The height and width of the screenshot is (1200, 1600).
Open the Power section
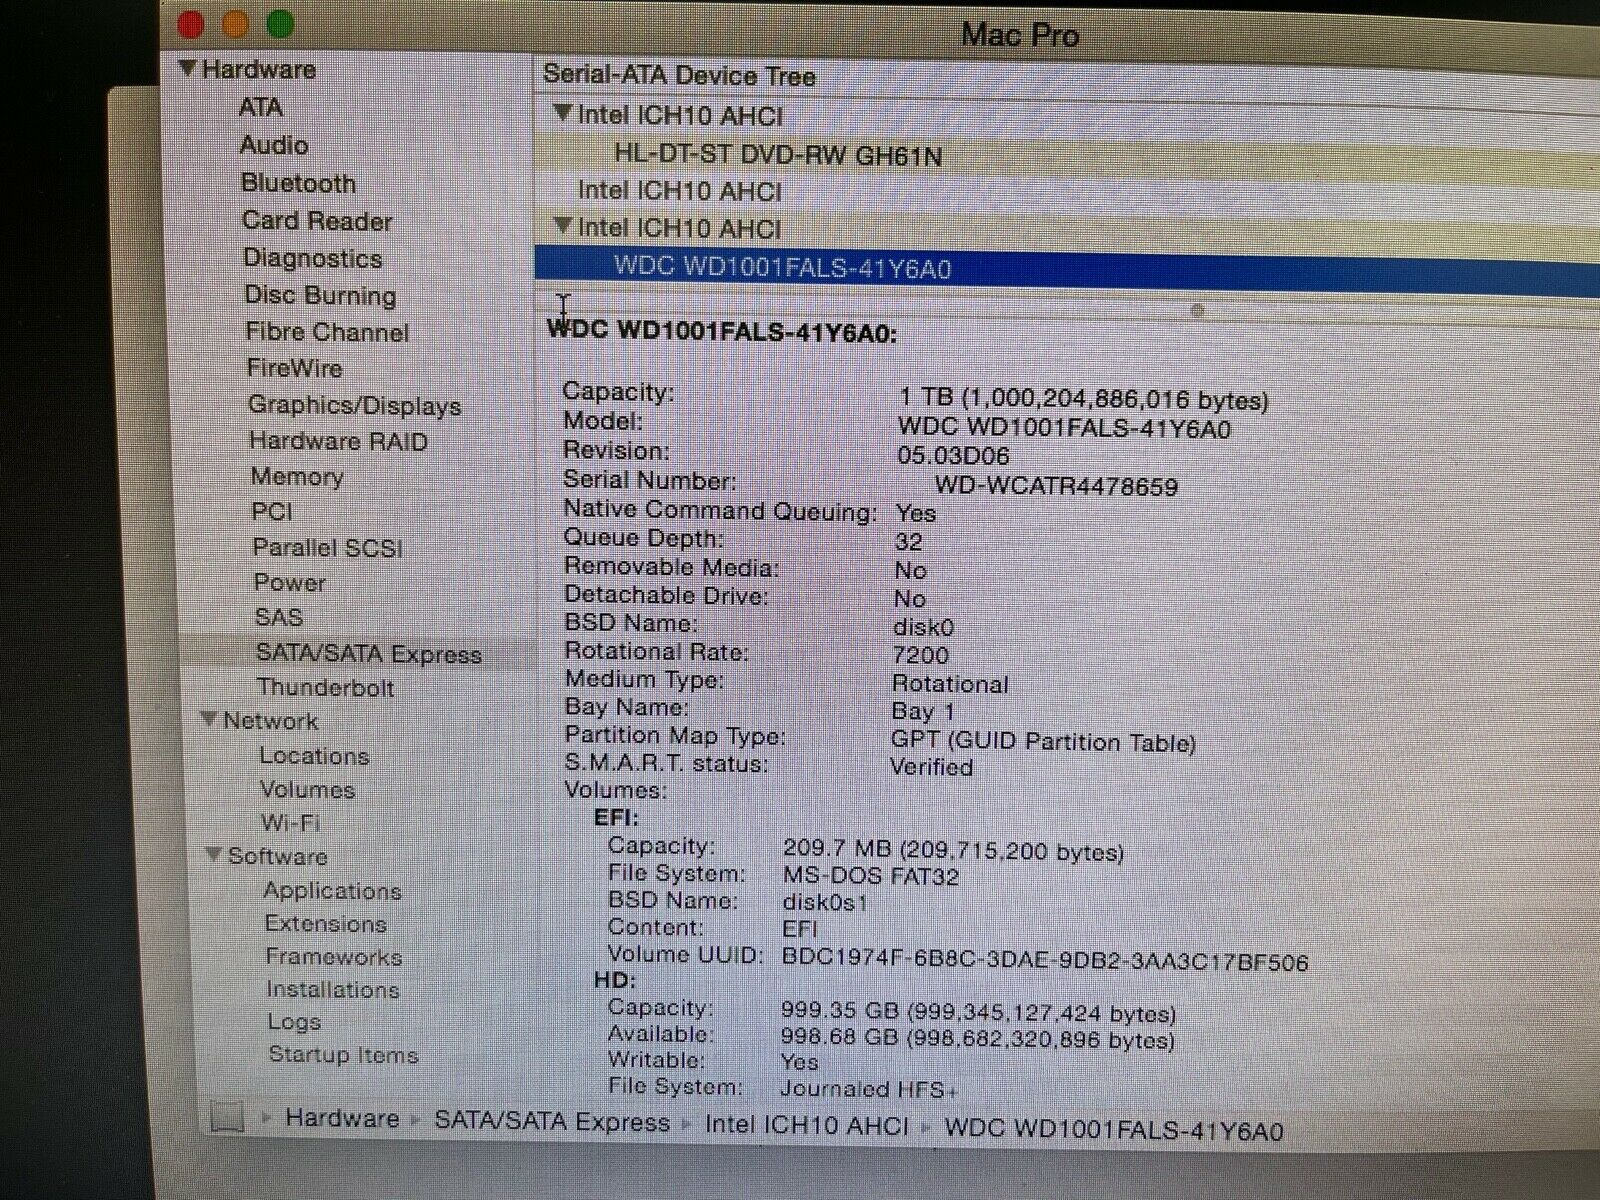tap(289, 583)
